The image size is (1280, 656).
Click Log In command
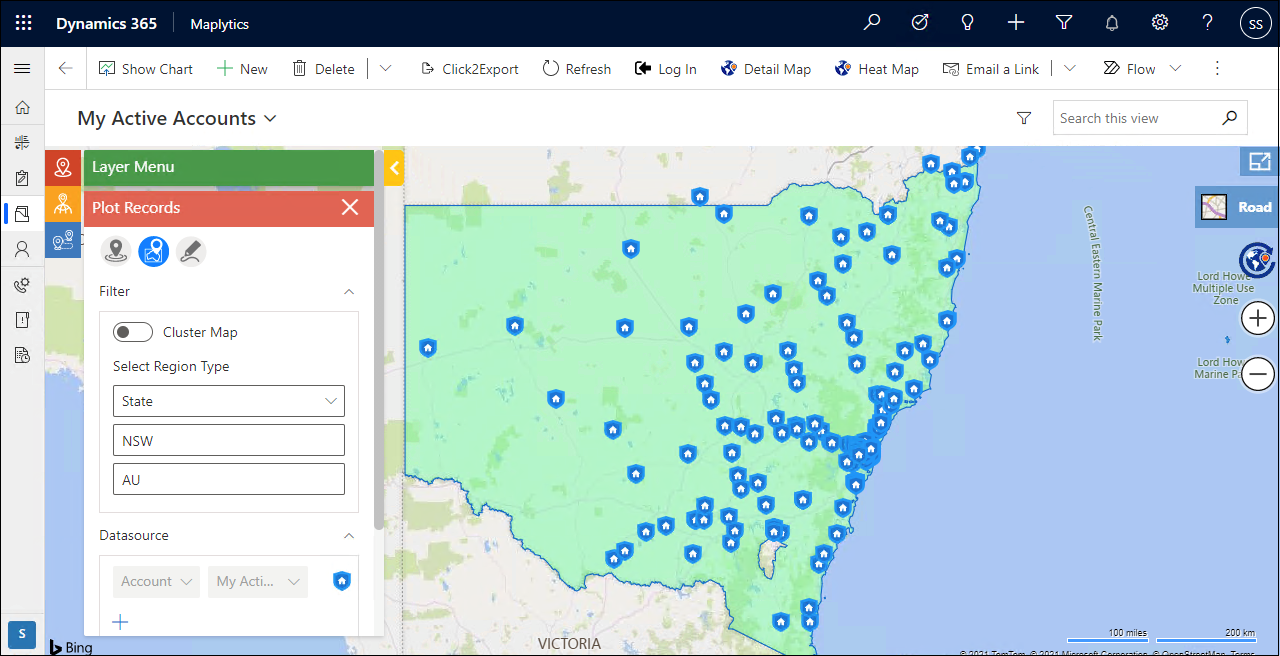pos(666,69)
